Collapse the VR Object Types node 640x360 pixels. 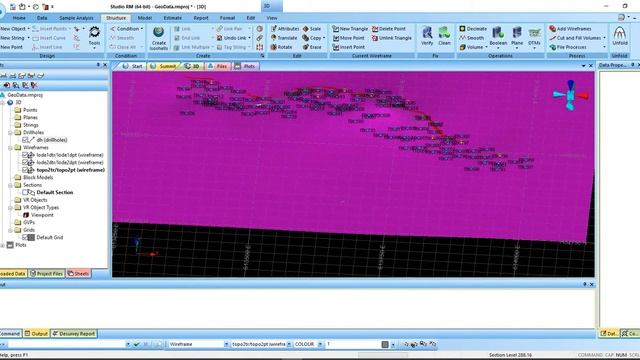pyautogui.click(x=10, y=207)
